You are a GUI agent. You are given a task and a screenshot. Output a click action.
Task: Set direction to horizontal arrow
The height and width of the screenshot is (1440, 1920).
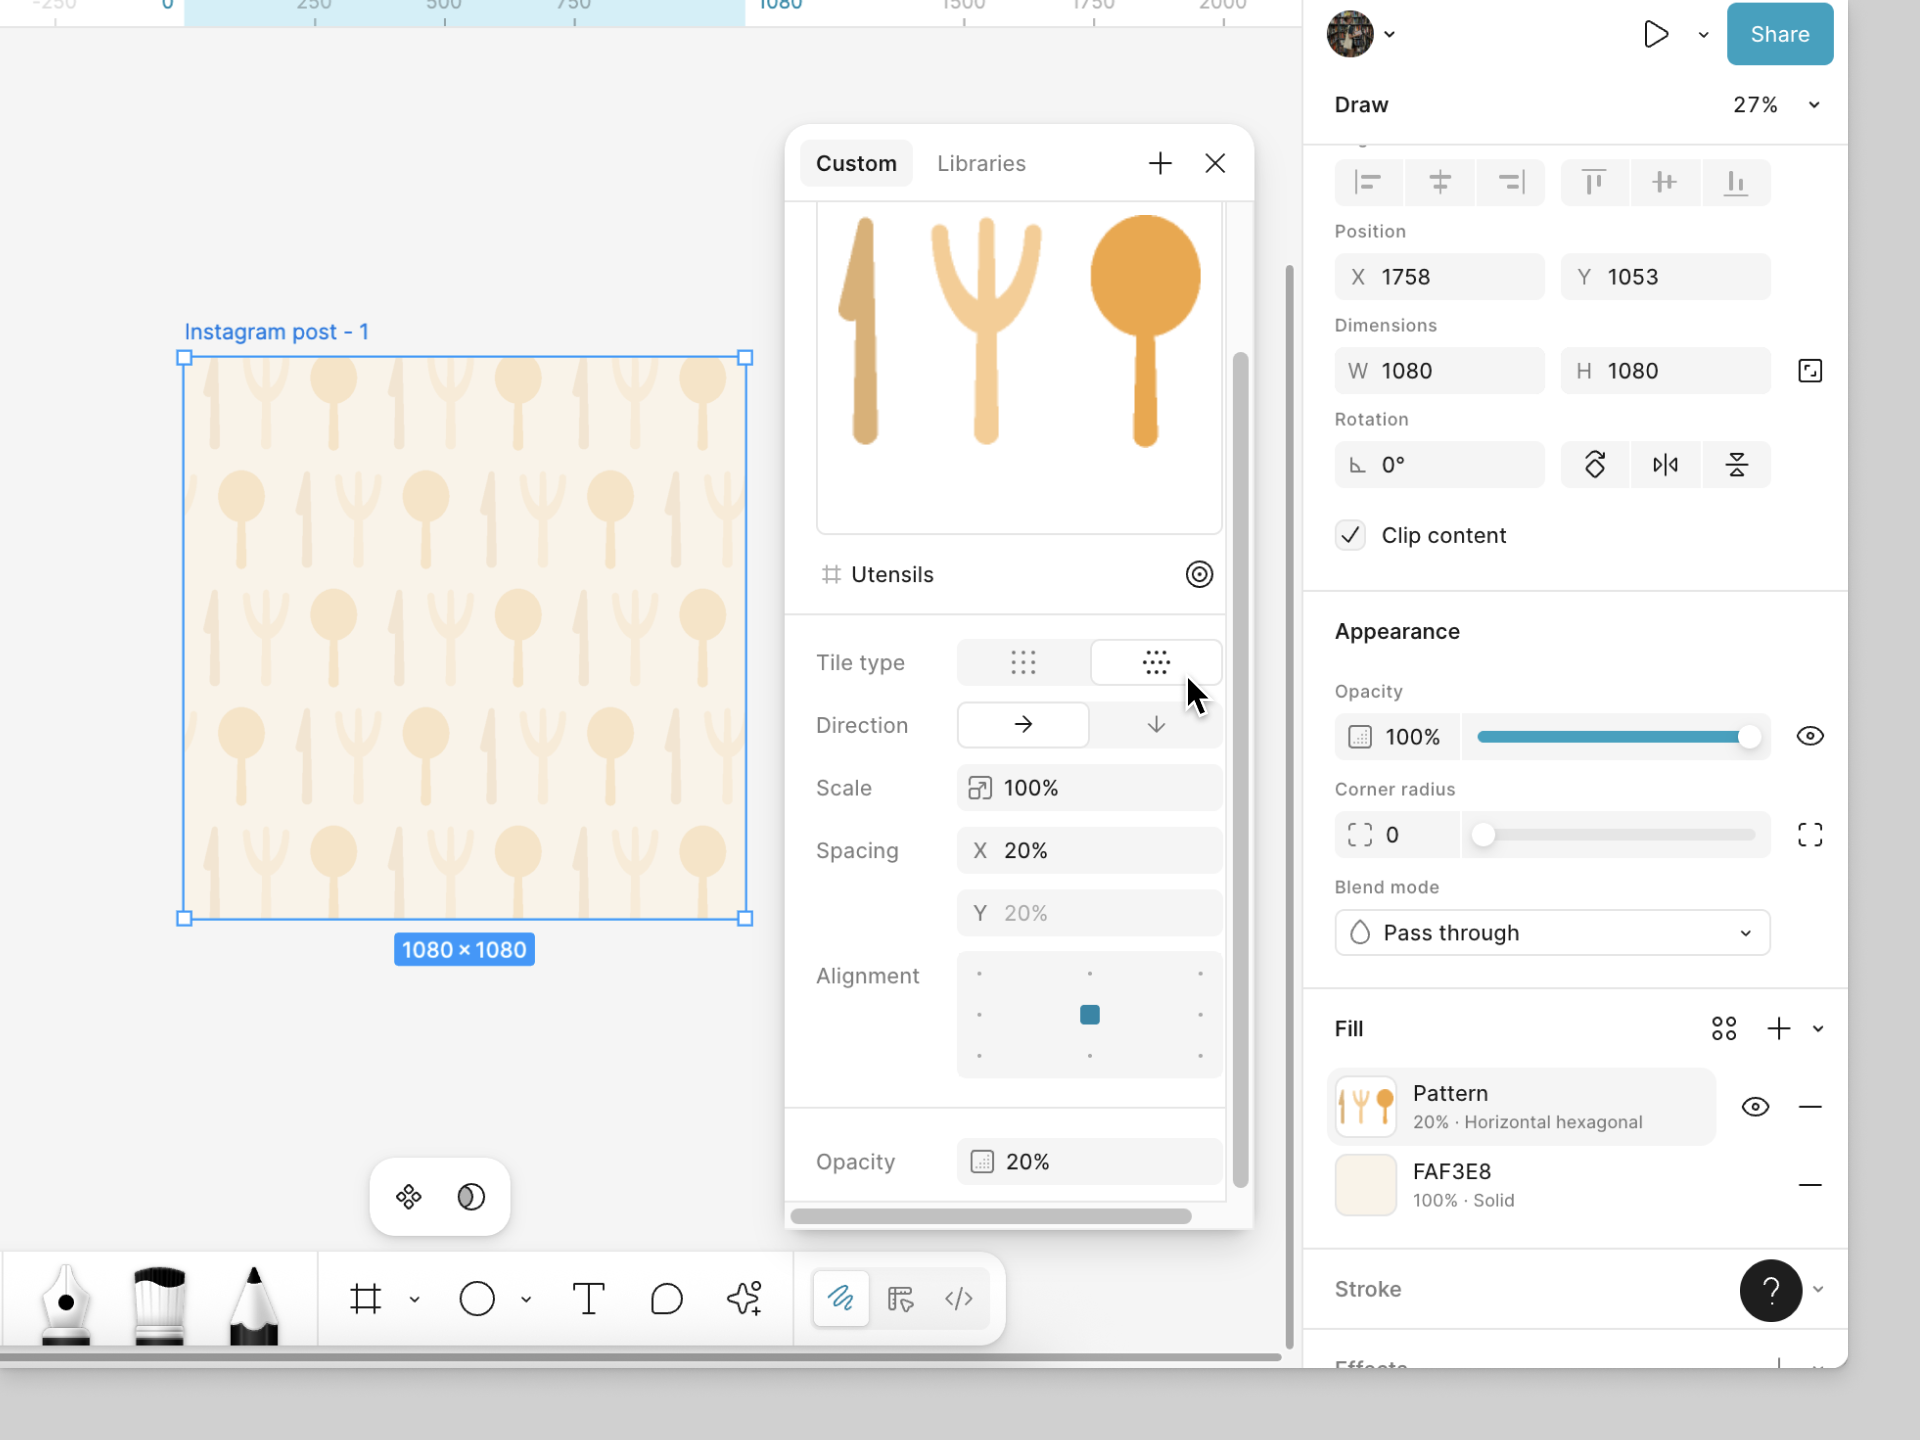click(x=1023, y=725)
